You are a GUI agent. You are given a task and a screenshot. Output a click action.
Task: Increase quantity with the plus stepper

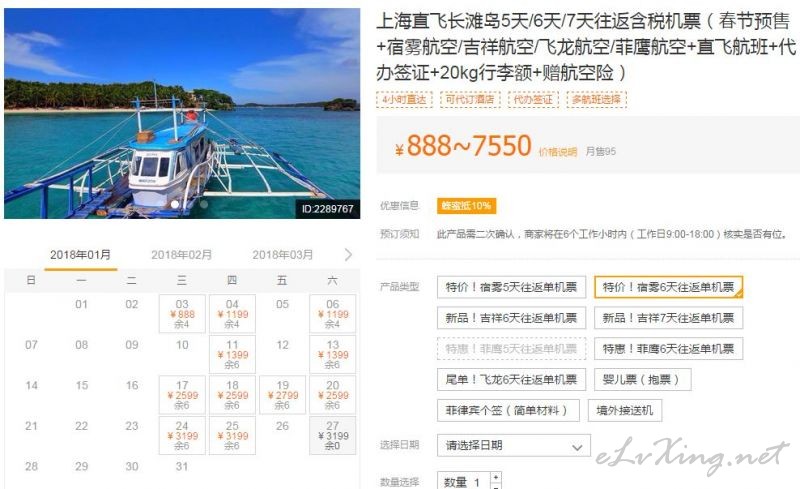[x=496, y=477]
